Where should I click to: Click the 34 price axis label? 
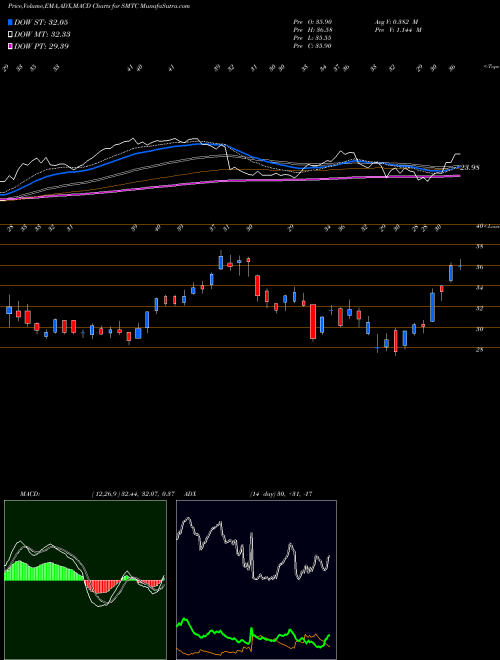pos(479,288)
